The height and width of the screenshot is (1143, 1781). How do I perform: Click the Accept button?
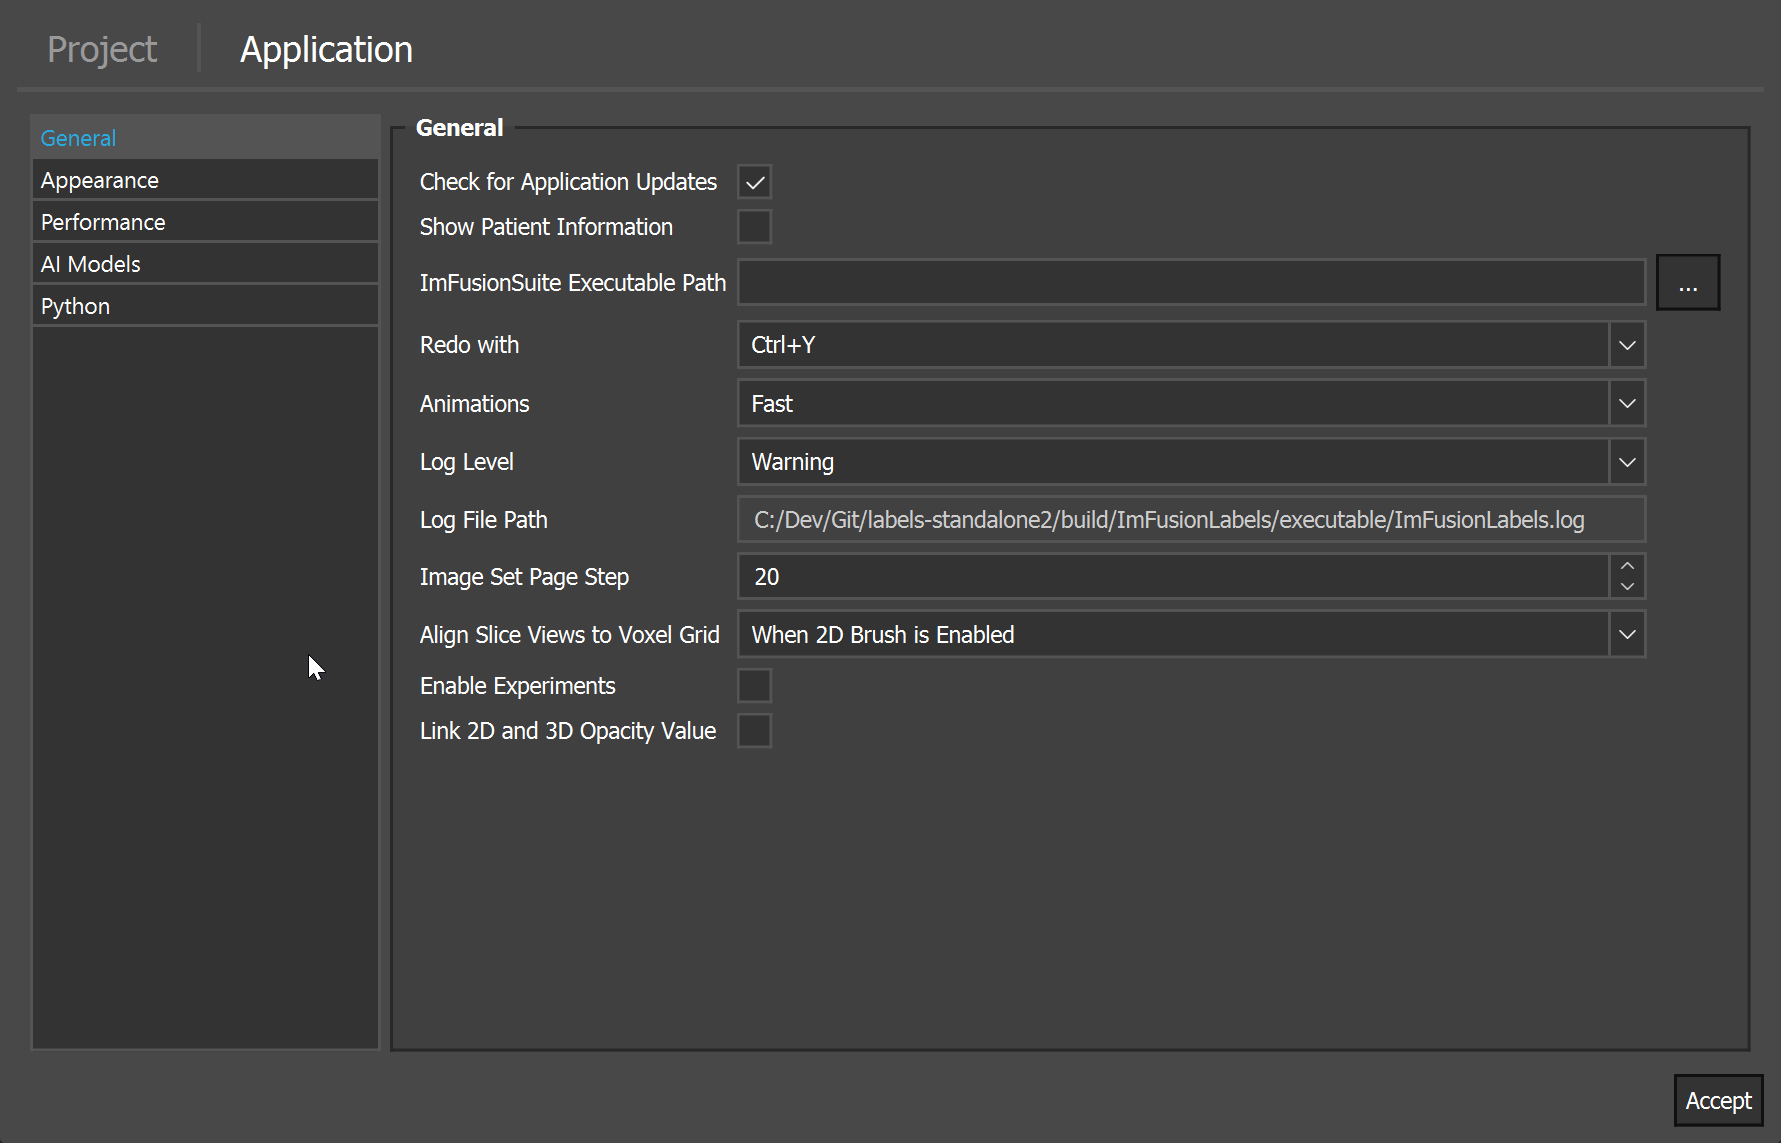click(x=1718, y=1100)
